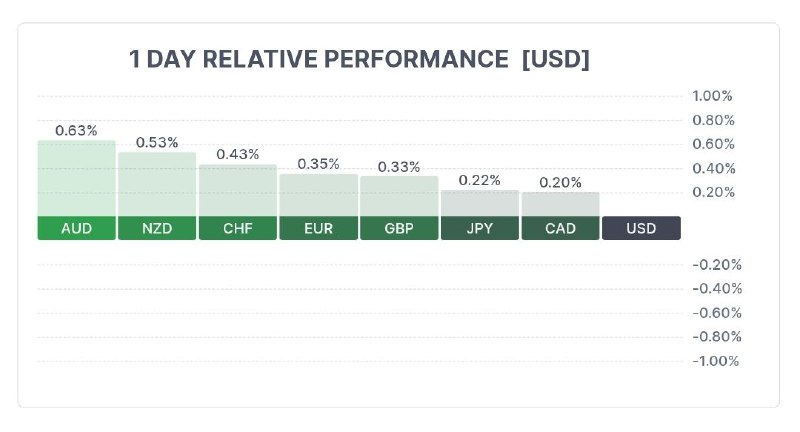Select the JPY currency label

point(480,228)
